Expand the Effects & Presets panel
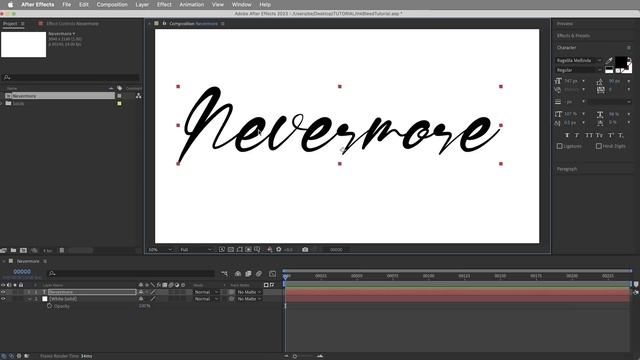The width and height of the screenshot is (640, 360). point(573,36)
